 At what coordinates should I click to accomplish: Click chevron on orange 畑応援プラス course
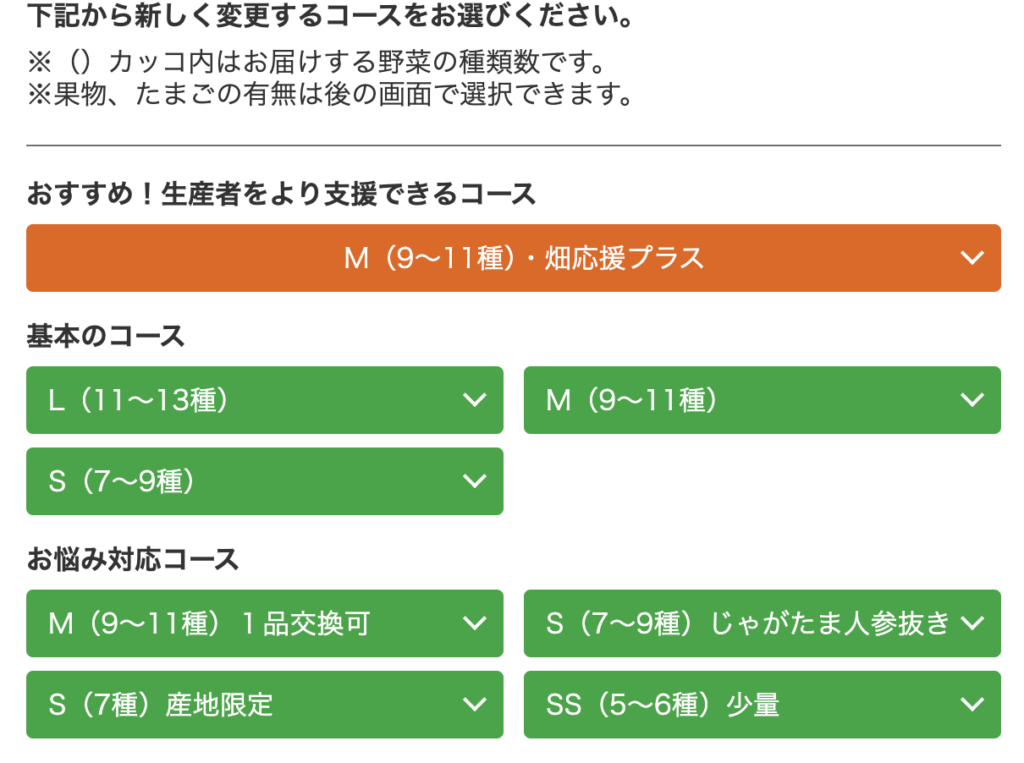click(x=971, y=258)
